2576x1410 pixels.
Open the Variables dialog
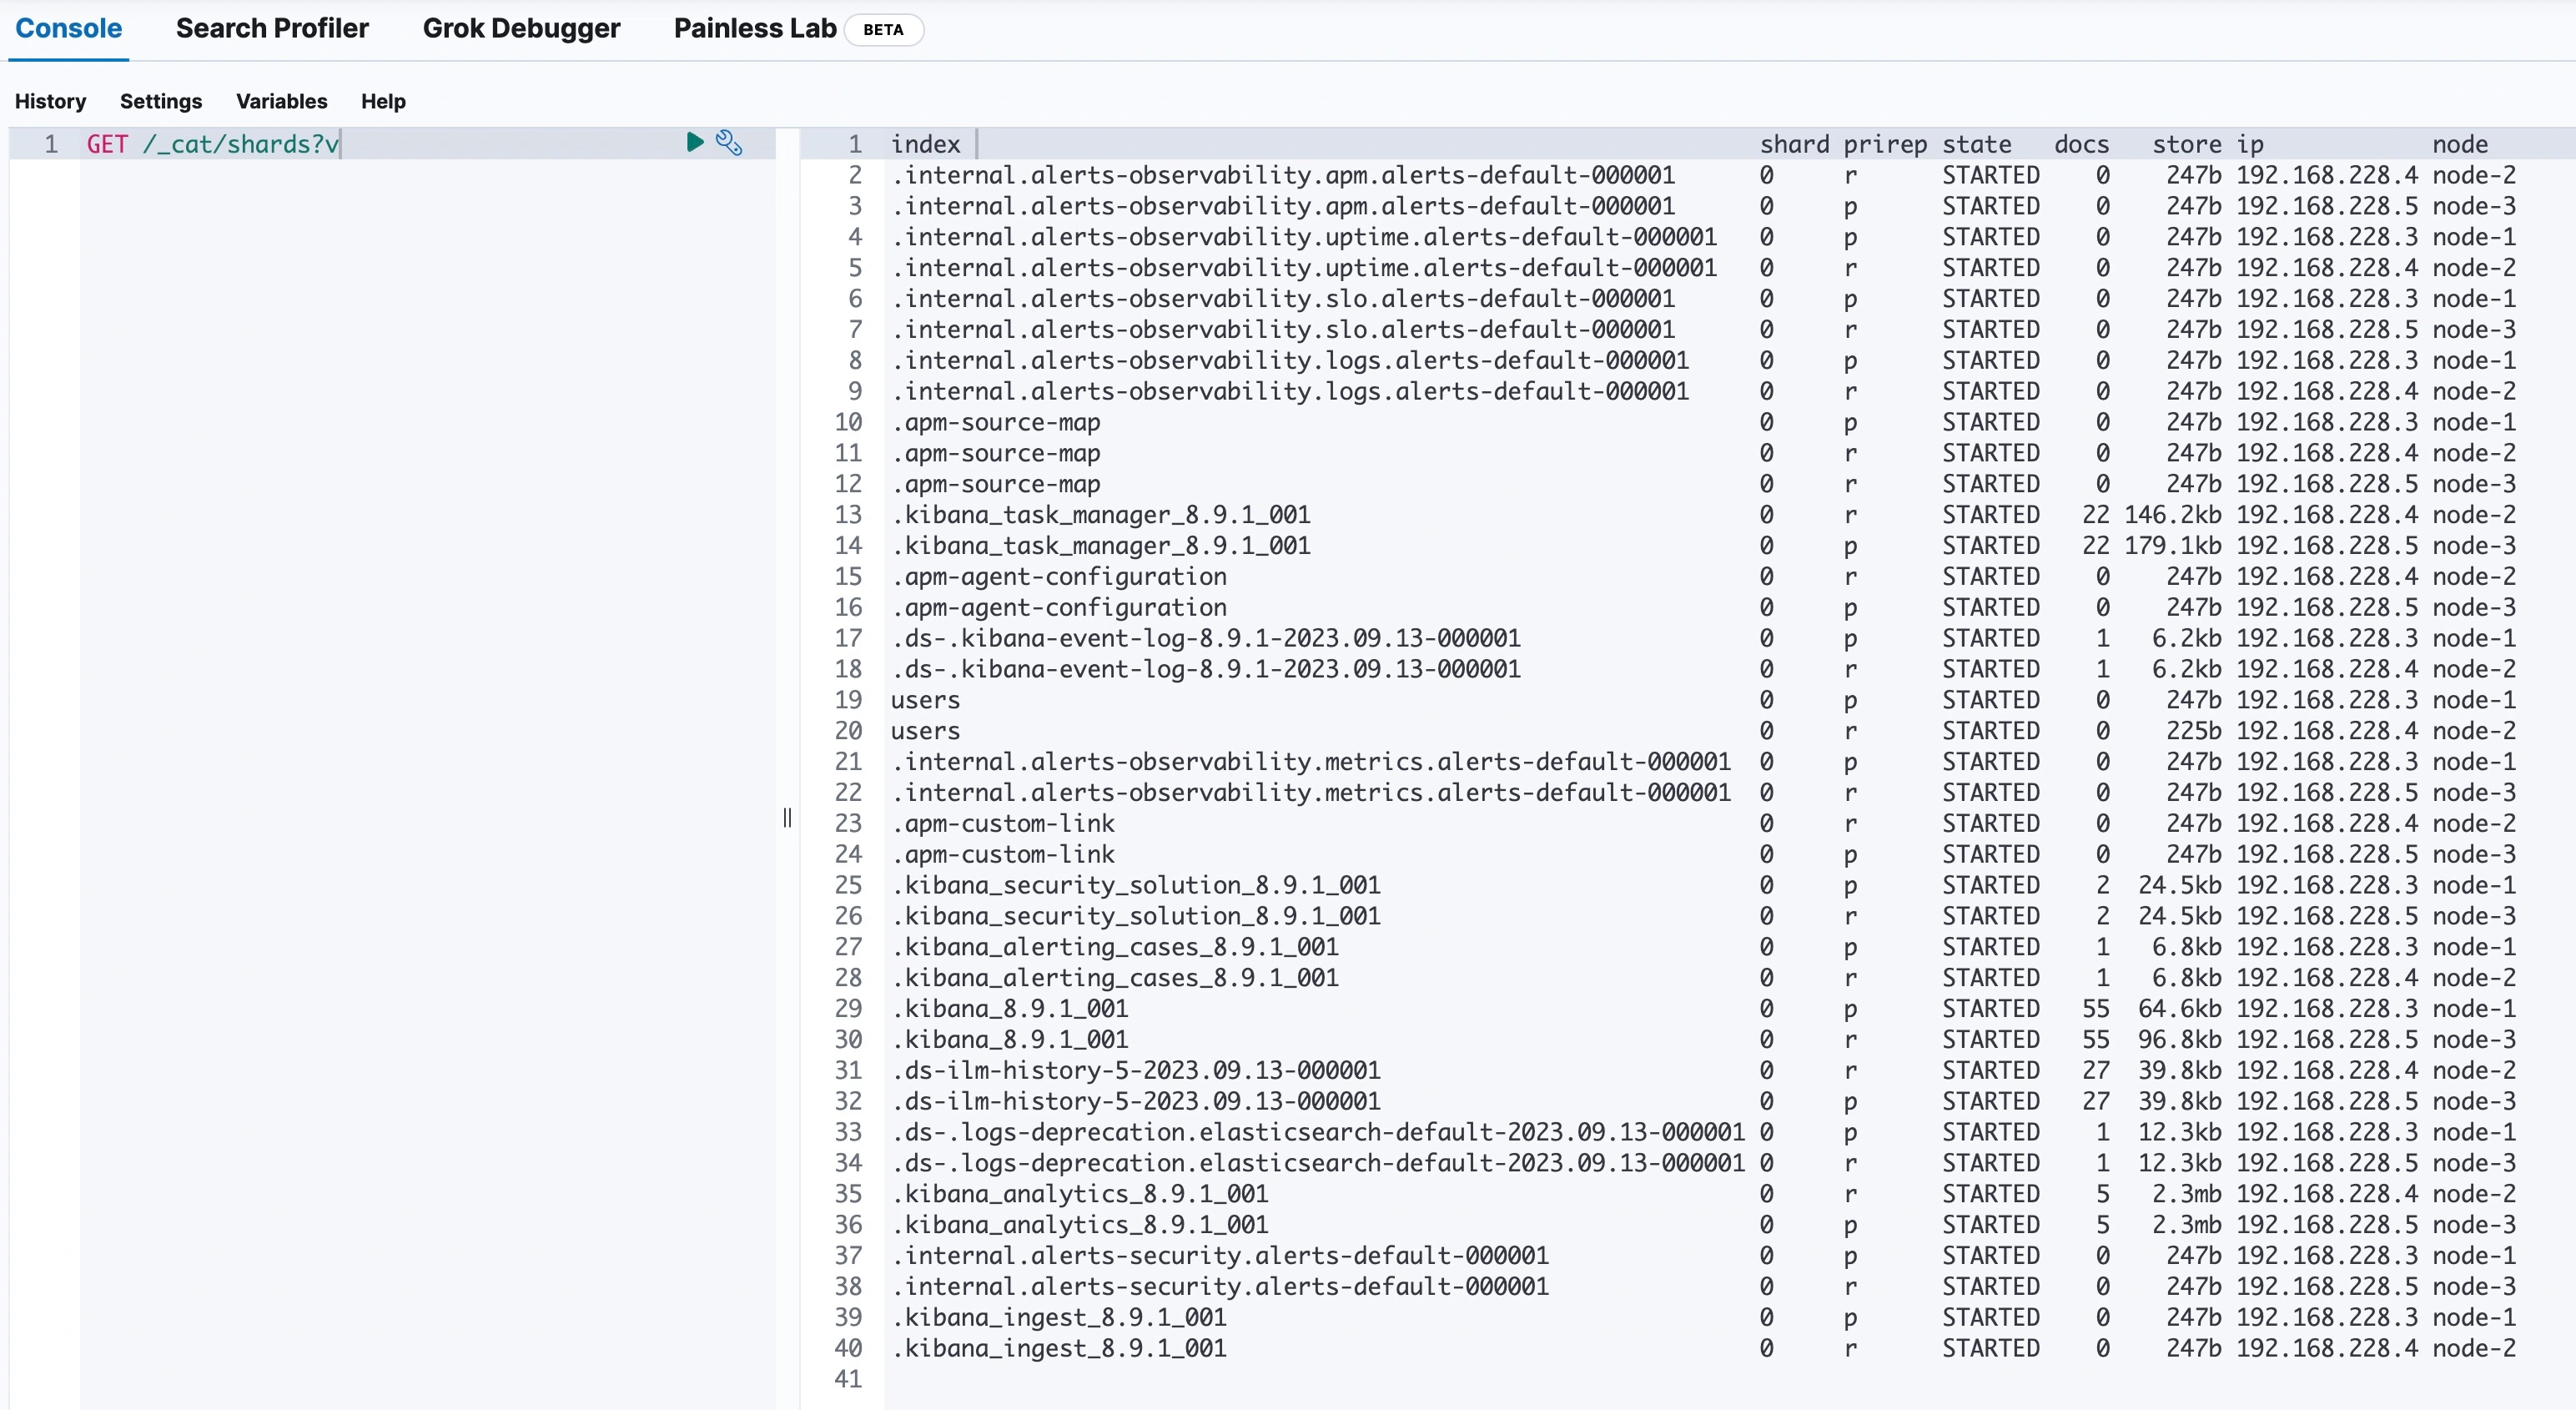click(x=281, y=101)
